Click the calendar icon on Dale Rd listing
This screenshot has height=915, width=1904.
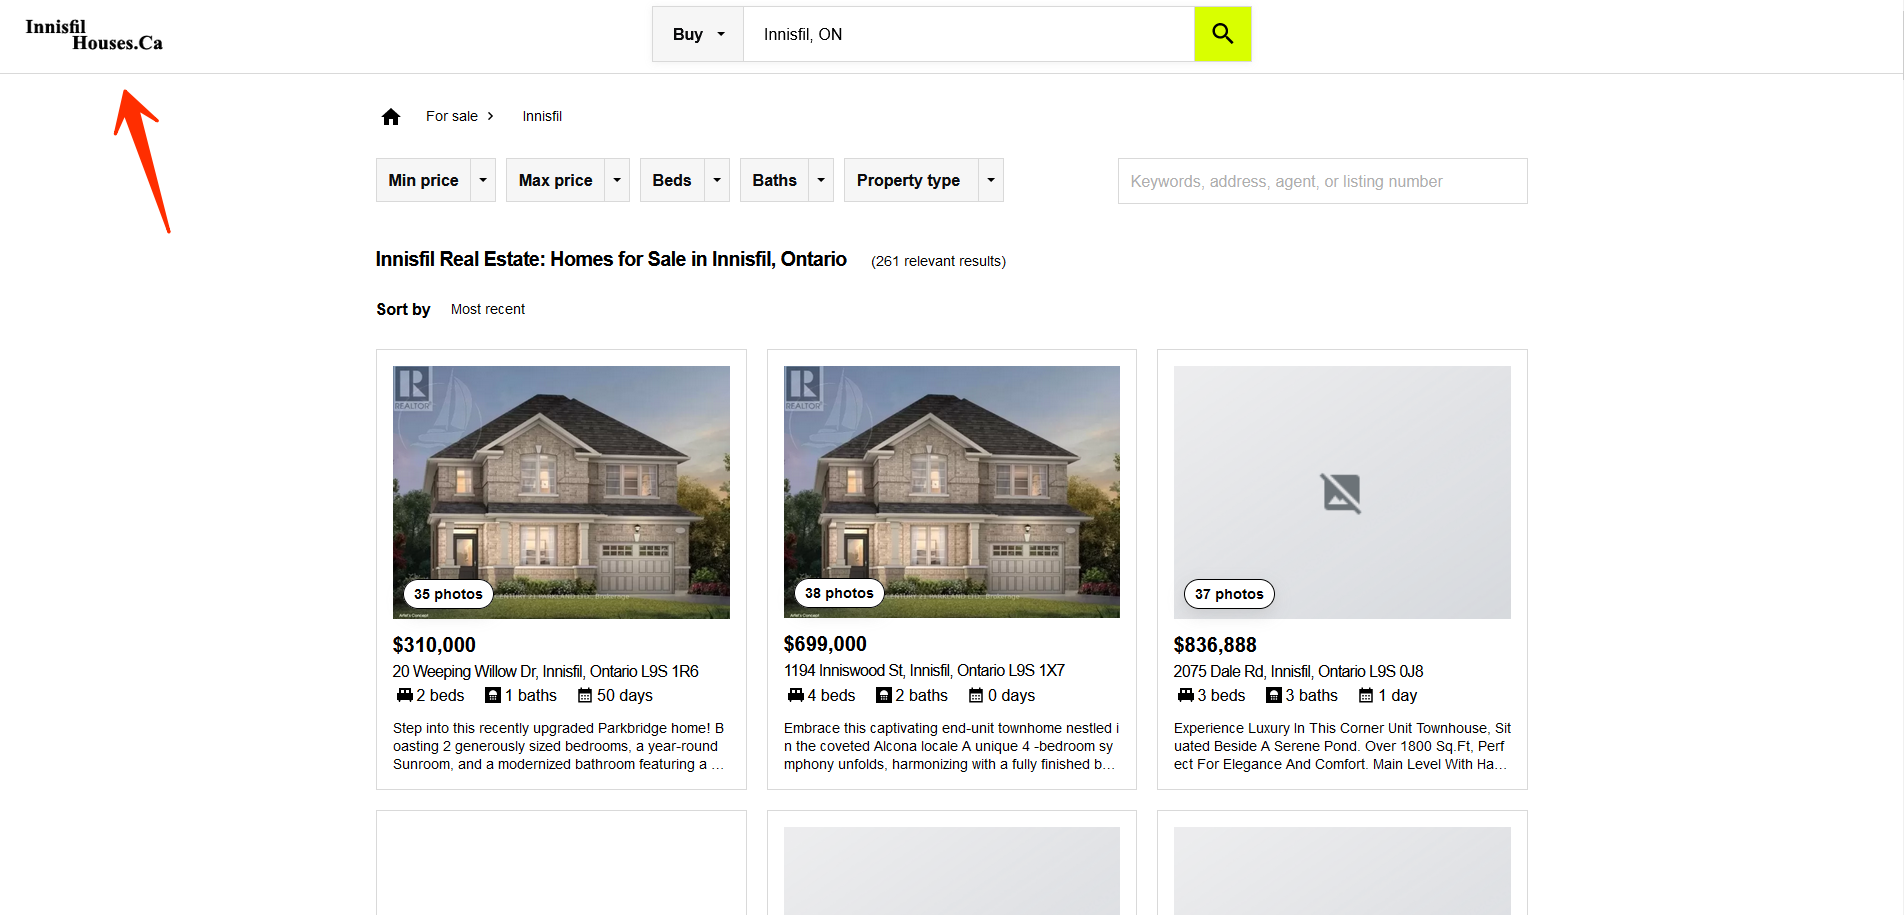(1365, 695)
